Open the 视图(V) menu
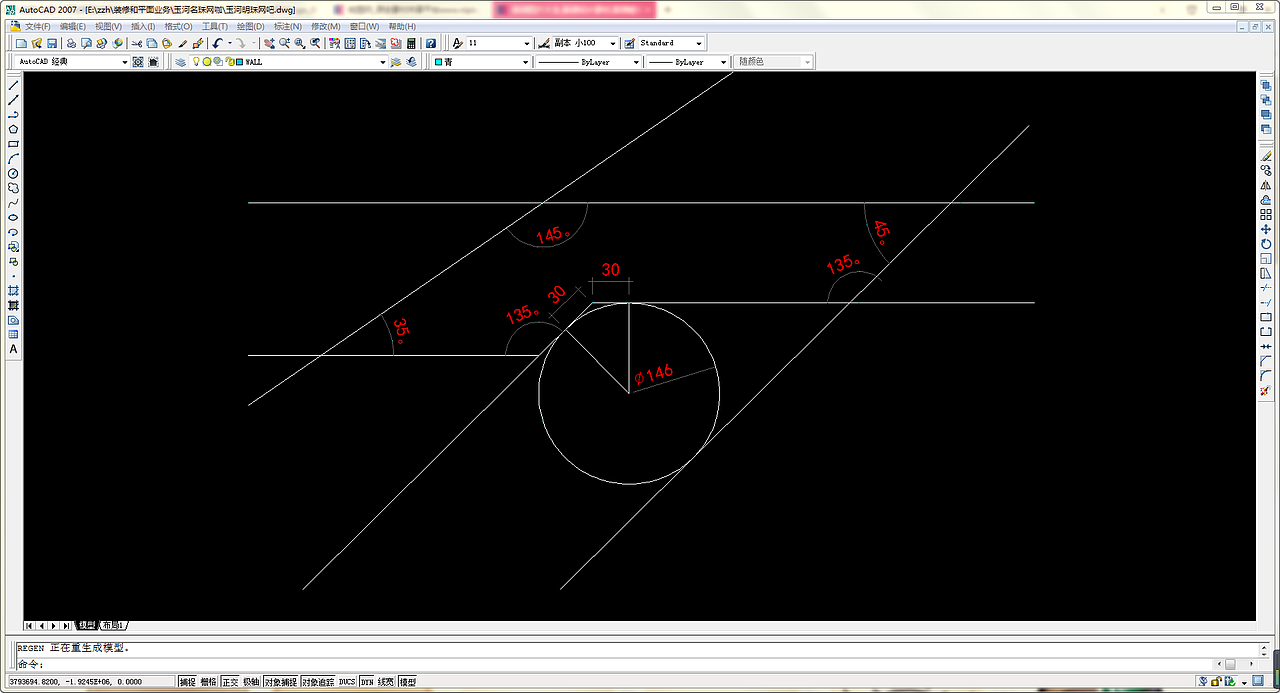The height and width of the screenshot is (693, 1280). pos(109,26)
